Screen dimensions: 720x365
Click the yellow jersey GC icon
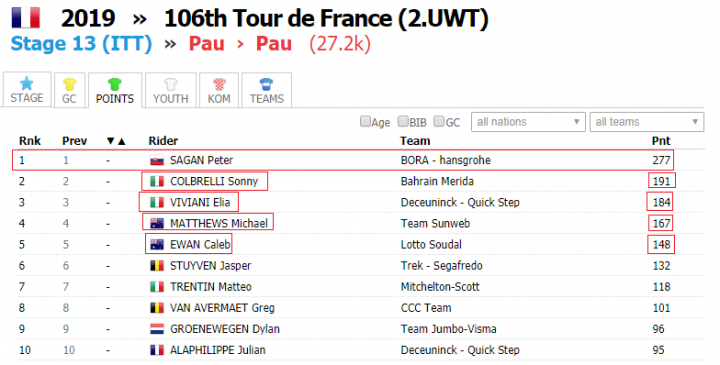tap(69, 84)
